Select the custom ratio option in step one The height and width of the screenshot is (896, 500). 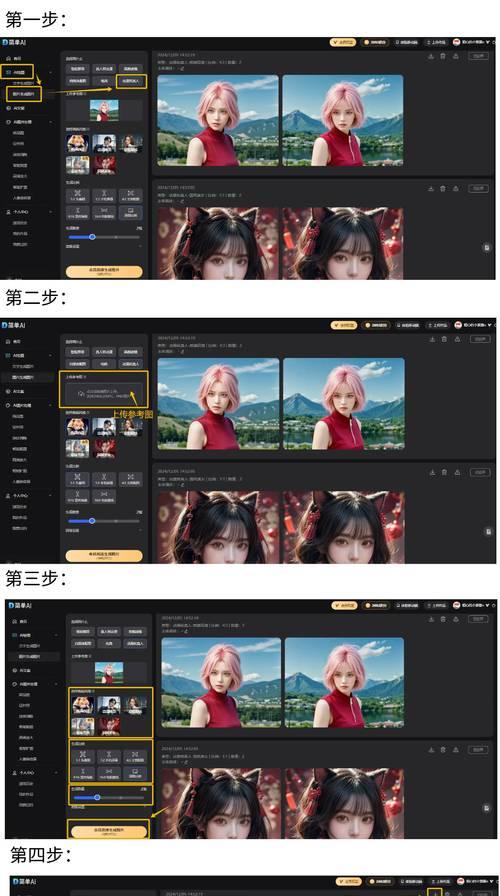click(x=131, y=213)
